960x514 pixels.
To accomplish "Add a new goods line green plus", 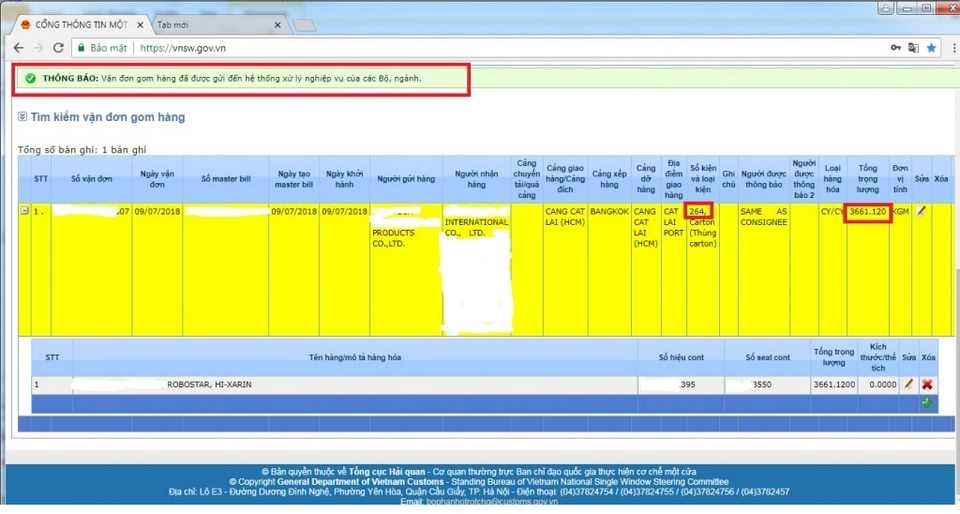I will tap(927, 403).
